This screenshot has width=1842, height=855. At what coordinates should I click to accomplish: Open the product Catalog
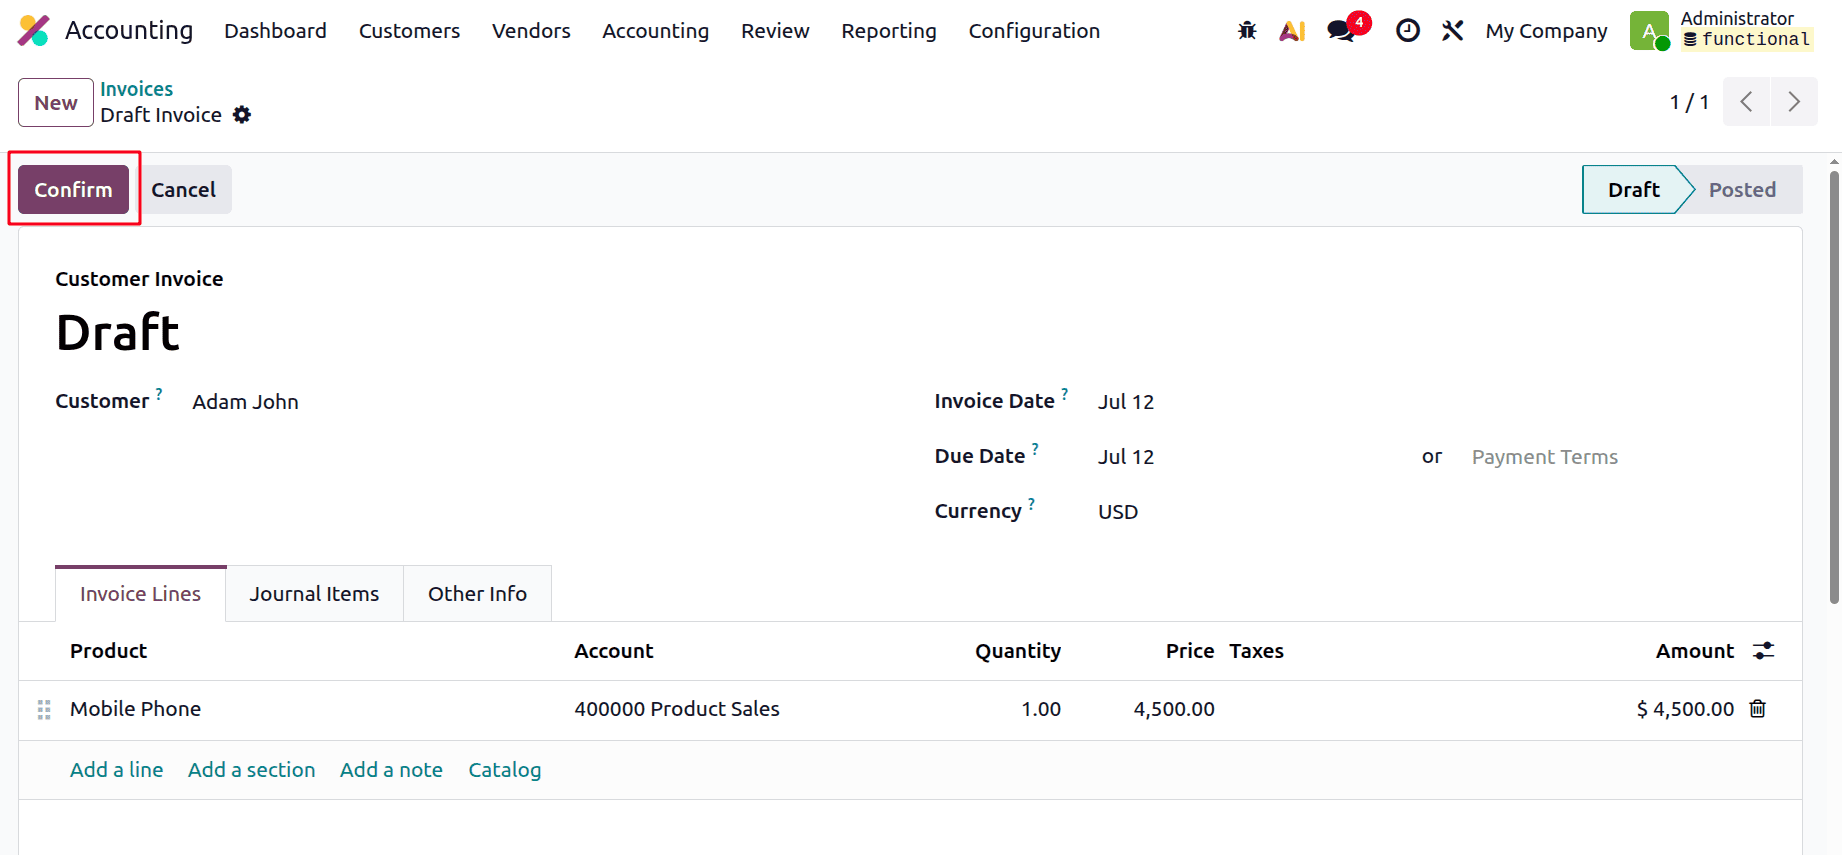(505, 770)
